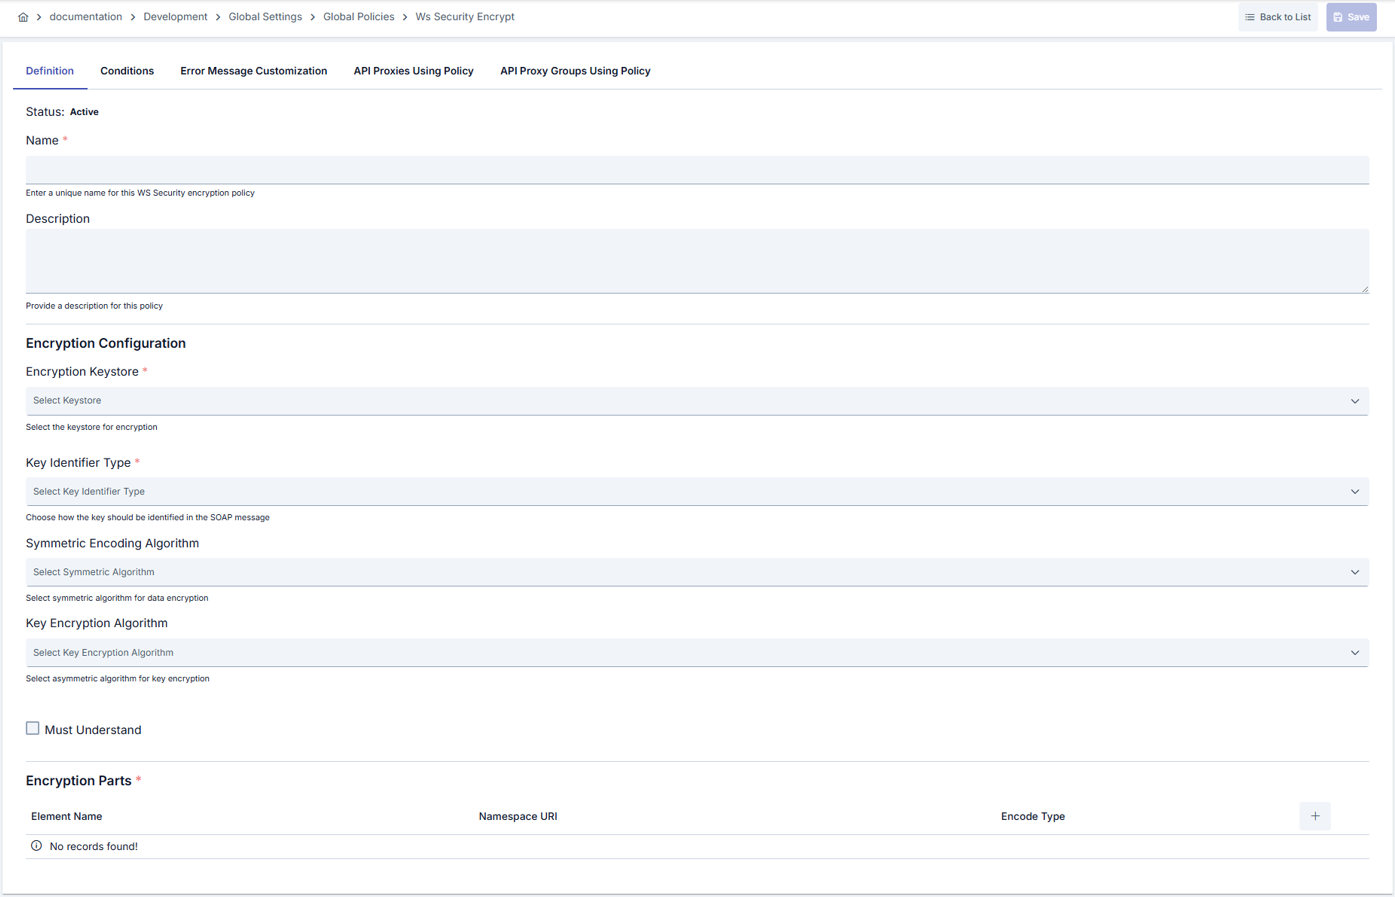1395x897 pixels.
Task: Click Ws Security Encrypt breadcrumb
Action: coord(465,17)
